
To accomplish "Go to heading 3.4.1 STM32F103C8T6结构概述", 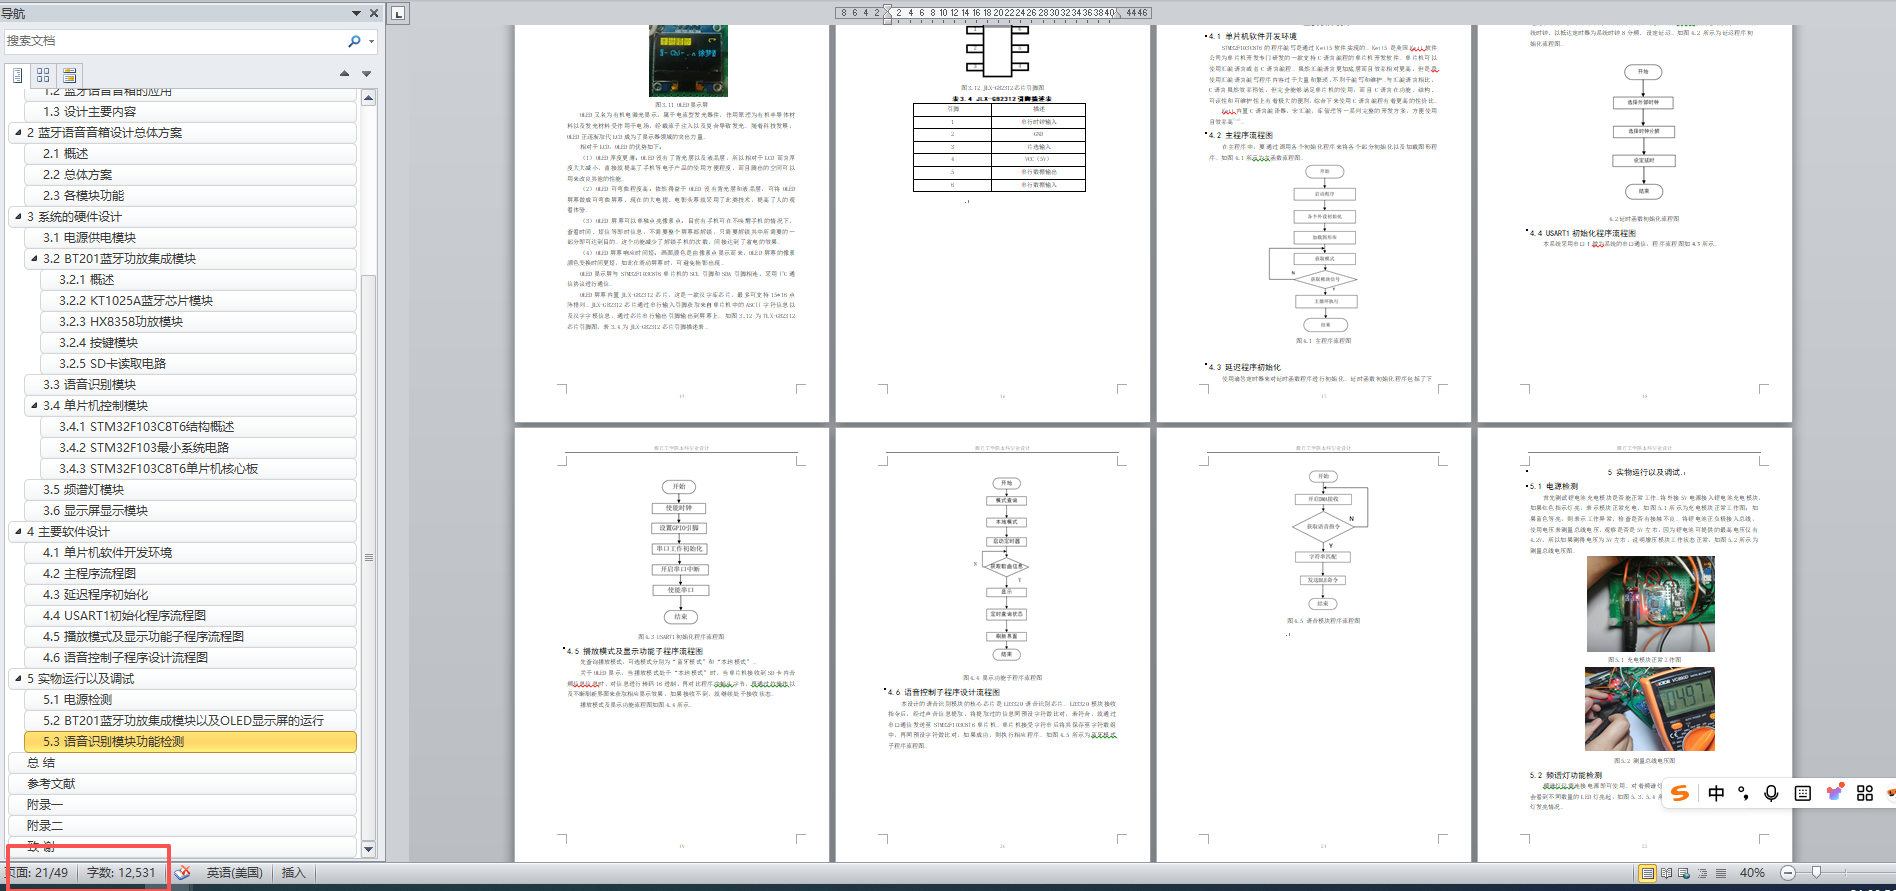I will (198, 426).
